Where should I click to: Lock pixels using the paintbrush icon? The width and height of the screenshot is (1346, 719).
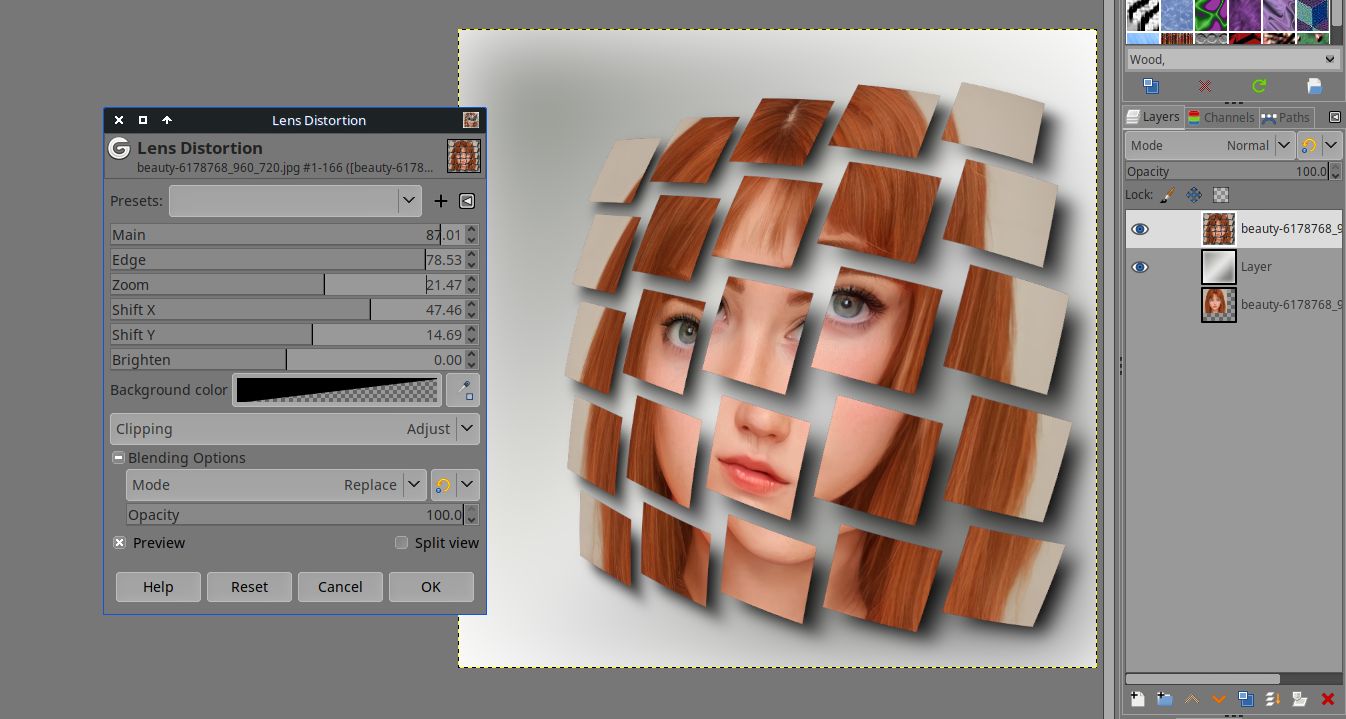coord(1167,195)
